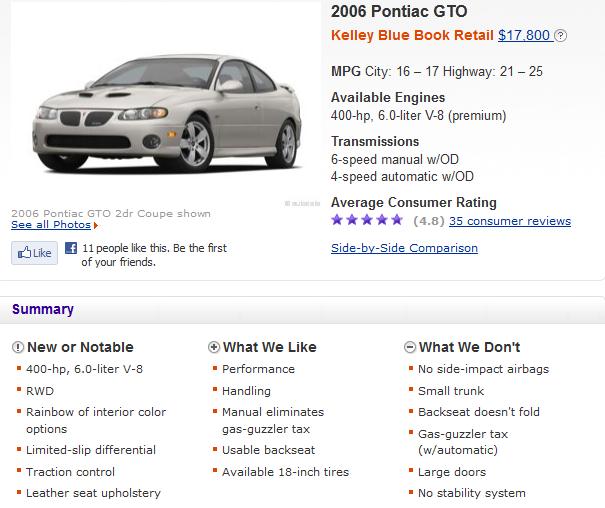605x508 pixels.
Task: Open 35 consumer reviews link
Action: pos(510,221)
